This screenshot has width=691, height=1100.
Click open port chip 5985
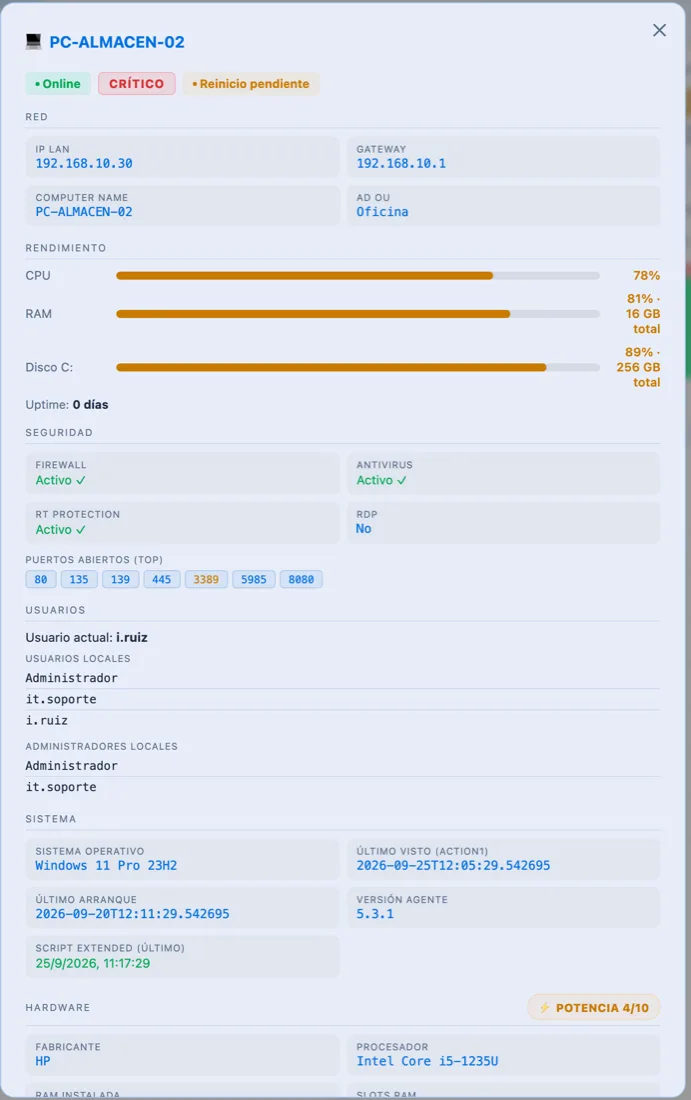coord(253,579)
